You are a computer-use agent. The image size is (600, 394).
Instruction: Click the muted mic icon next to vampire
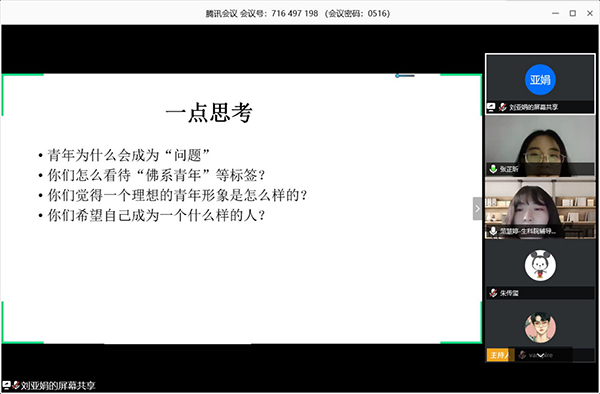(x=522, y=355)
